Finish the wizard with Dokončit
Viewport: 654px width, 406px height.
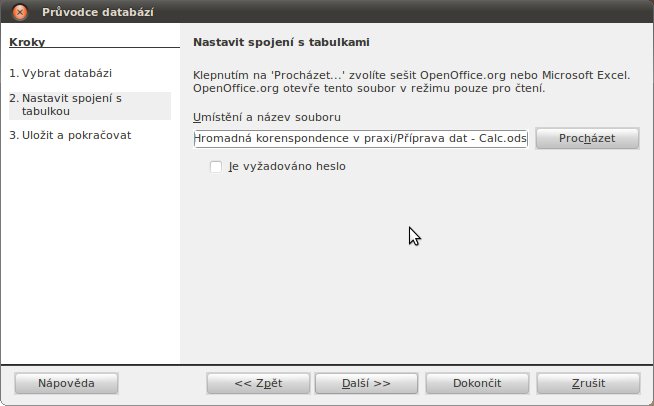pos(477,383)
